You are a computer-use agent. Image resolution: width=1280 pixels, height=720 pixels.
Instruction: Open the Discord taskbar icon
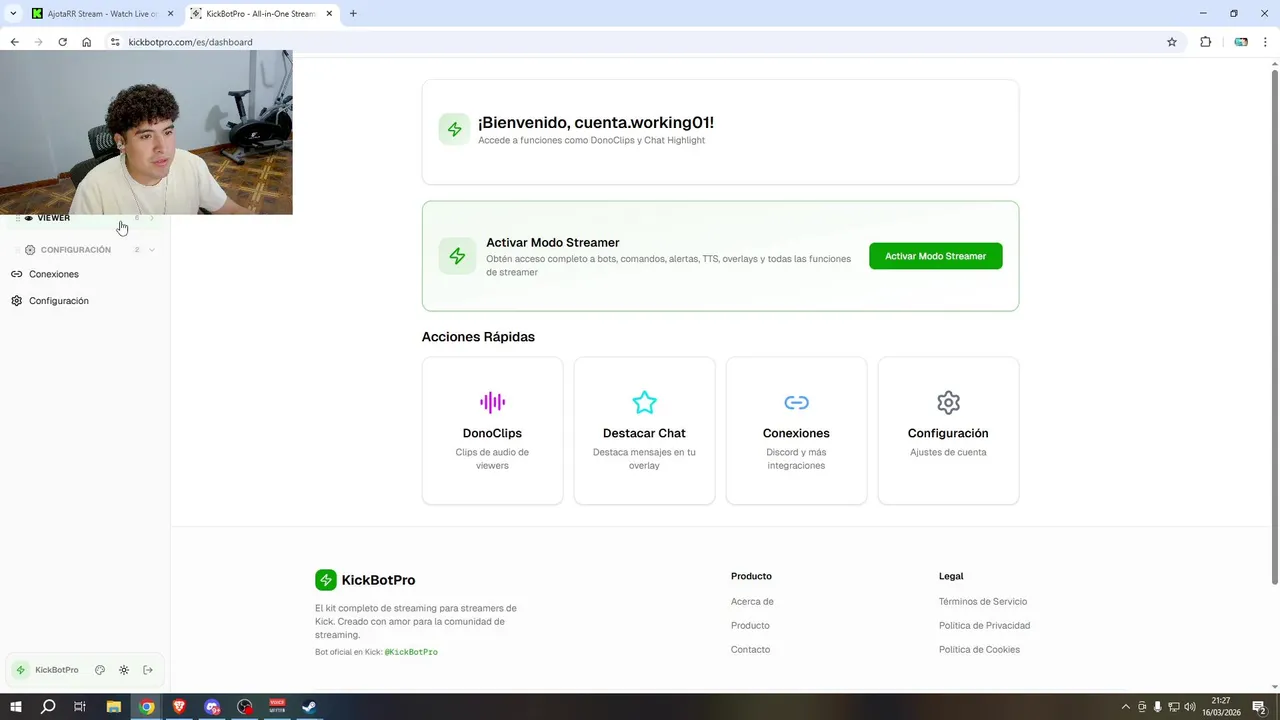[212, 707]
